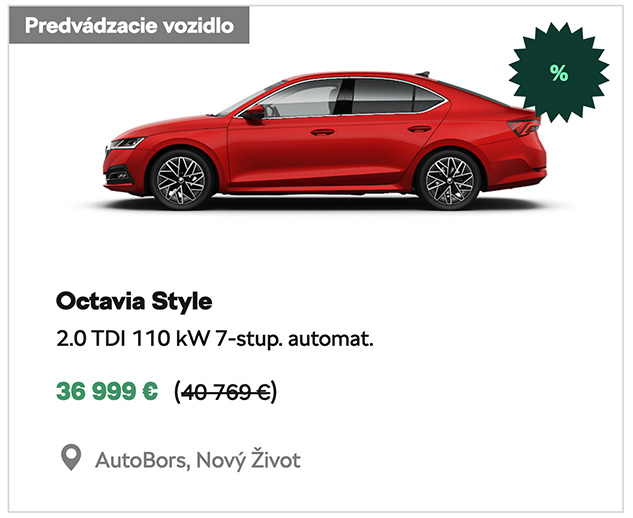Open the Octavia Style title link

(134, 301)
